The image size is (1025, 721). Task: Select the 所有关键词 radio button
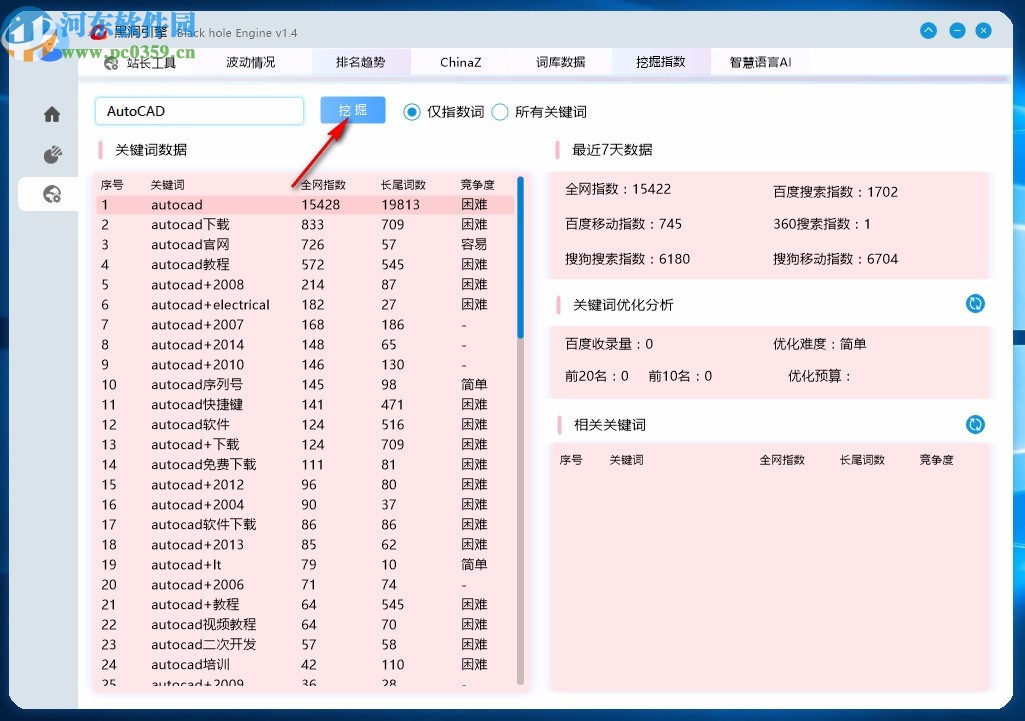[500, 112]
